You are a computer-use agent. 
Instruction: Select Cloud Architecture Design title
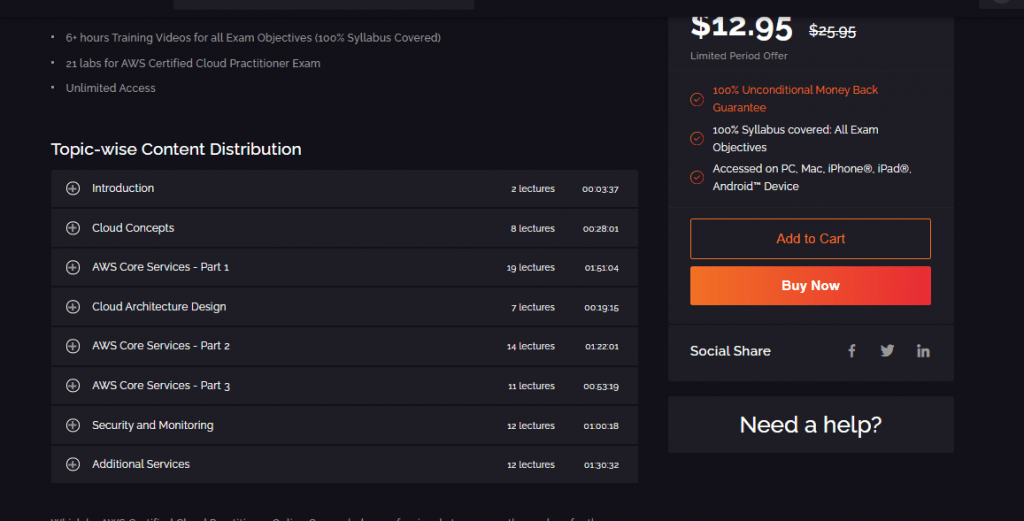click(x=159, y=307)
